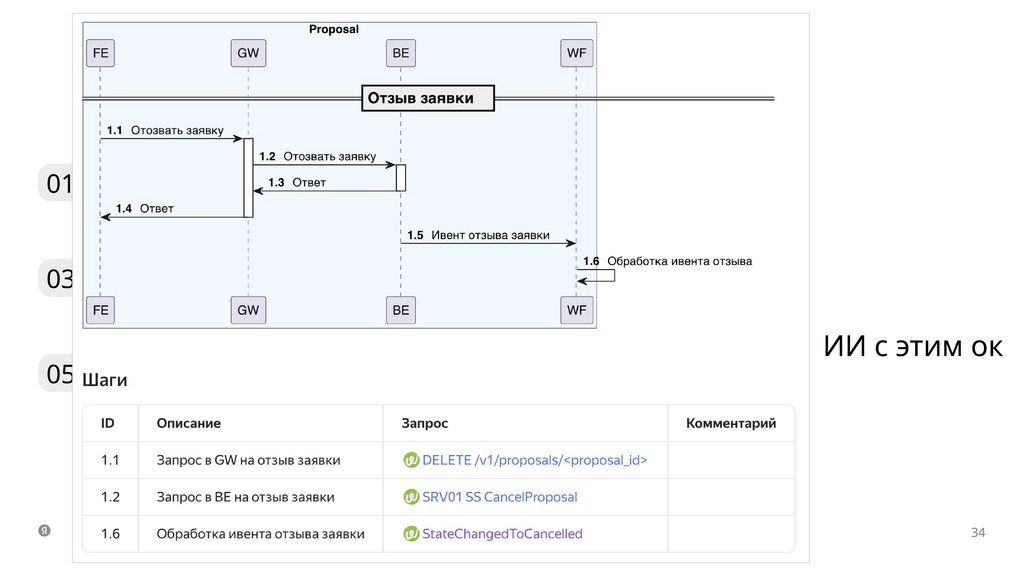Click the "ИИ с этим ок" text
The height and width of the screenshot is (576, 1024).
tap(912, 347)
